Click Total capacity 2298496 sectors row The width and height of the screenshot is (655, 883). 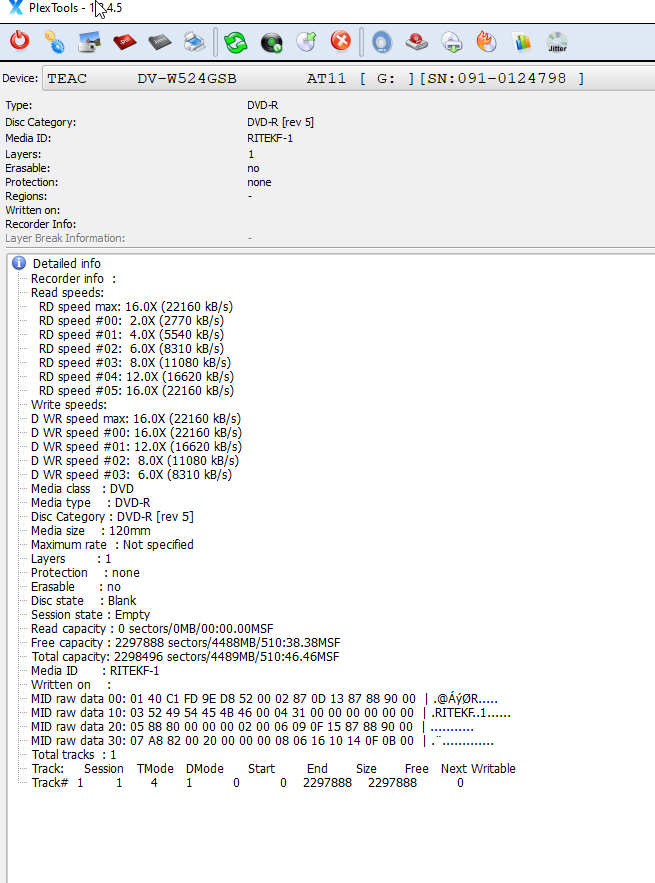click(x=185, y=657)
